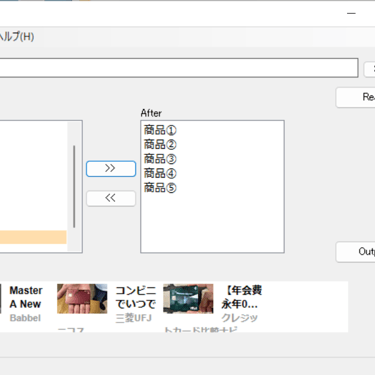
Task: Minimize the window
Action: coord(351,13)
